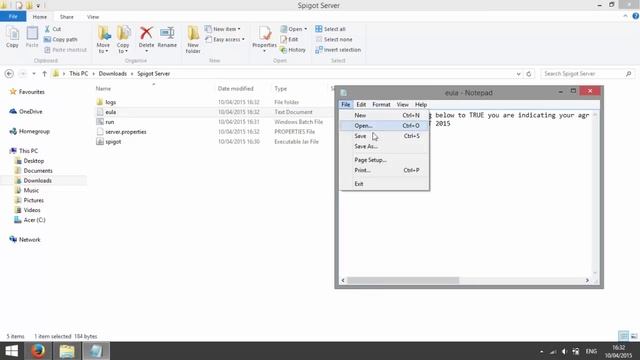Choose Exit in Notepad File menu
The image size is (640, 360).
(x=384, y=184)
